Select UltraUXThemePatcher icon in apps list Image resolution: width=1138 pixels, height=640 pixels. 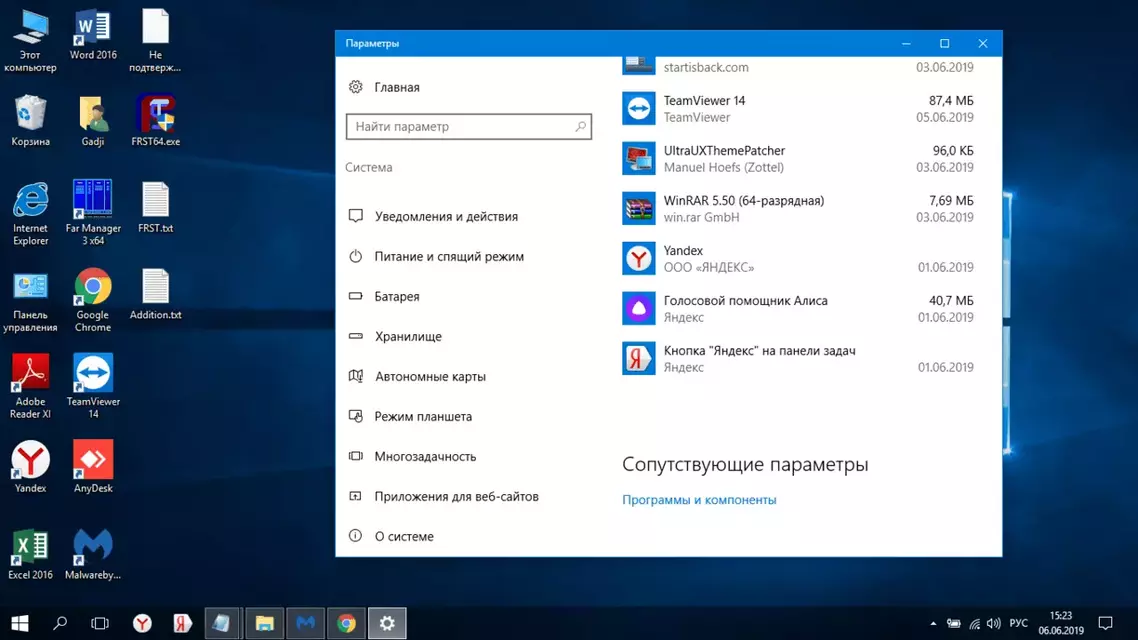[x=639, y=158]
